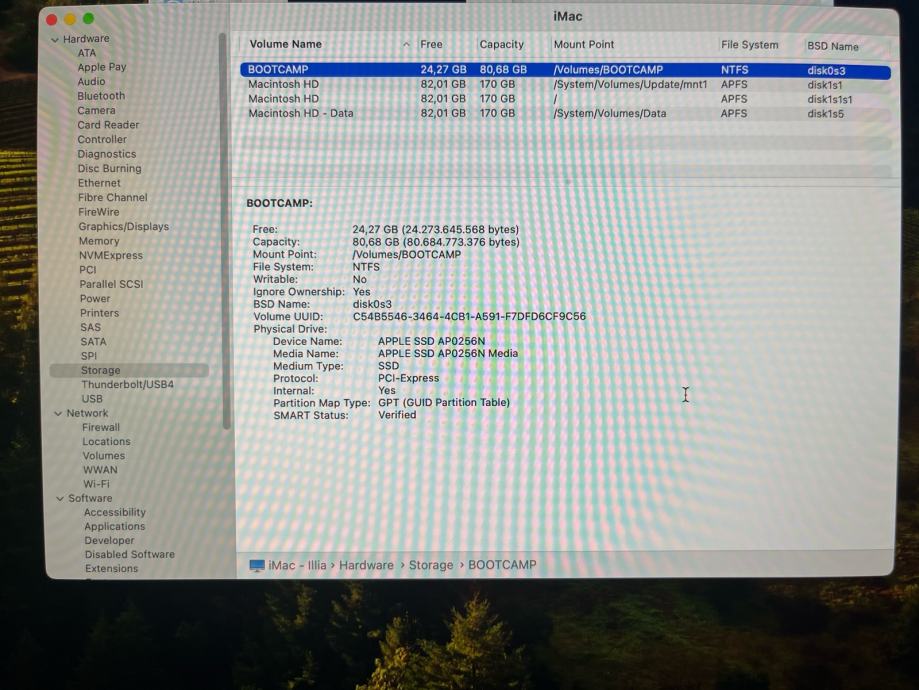The height and width of the screenshot is (690, 919).
Task: Open Apple Pay in the sidebar
Action: click(x=102, y=67)
